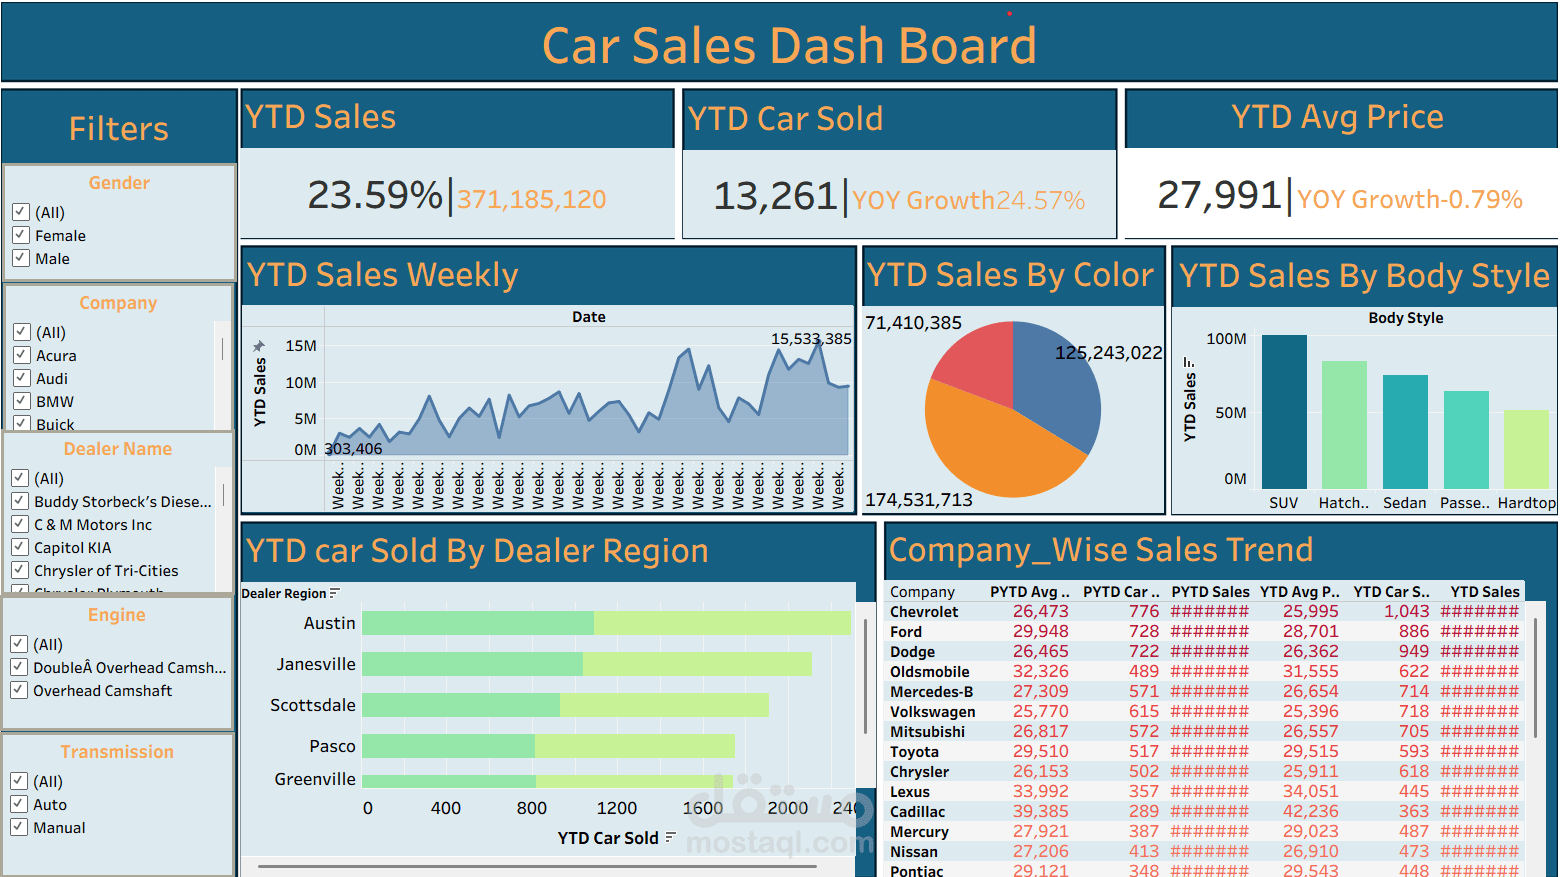The height and width of the screenshot is (877, 1561).
Task: Select the SUV bar in Body Style chart
Action: click(x=1284, y=411)
